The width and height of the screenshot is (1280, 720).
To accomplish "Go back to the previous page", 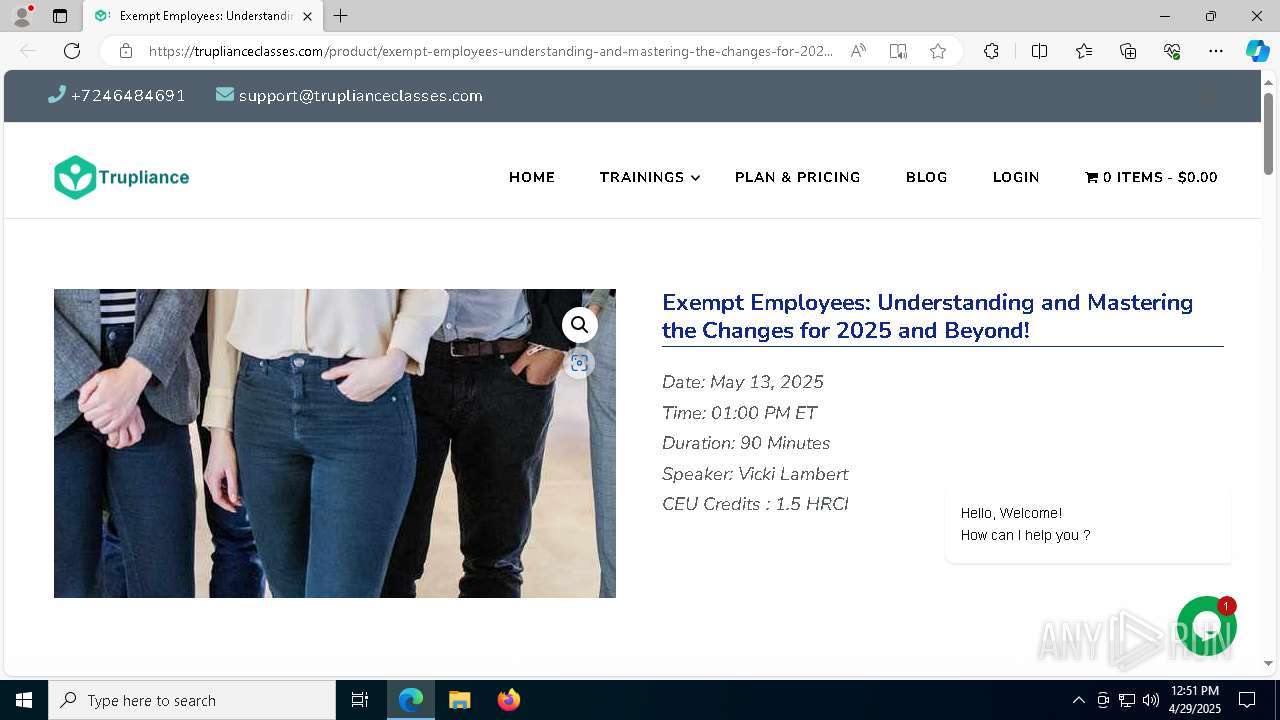I will 28,51.
